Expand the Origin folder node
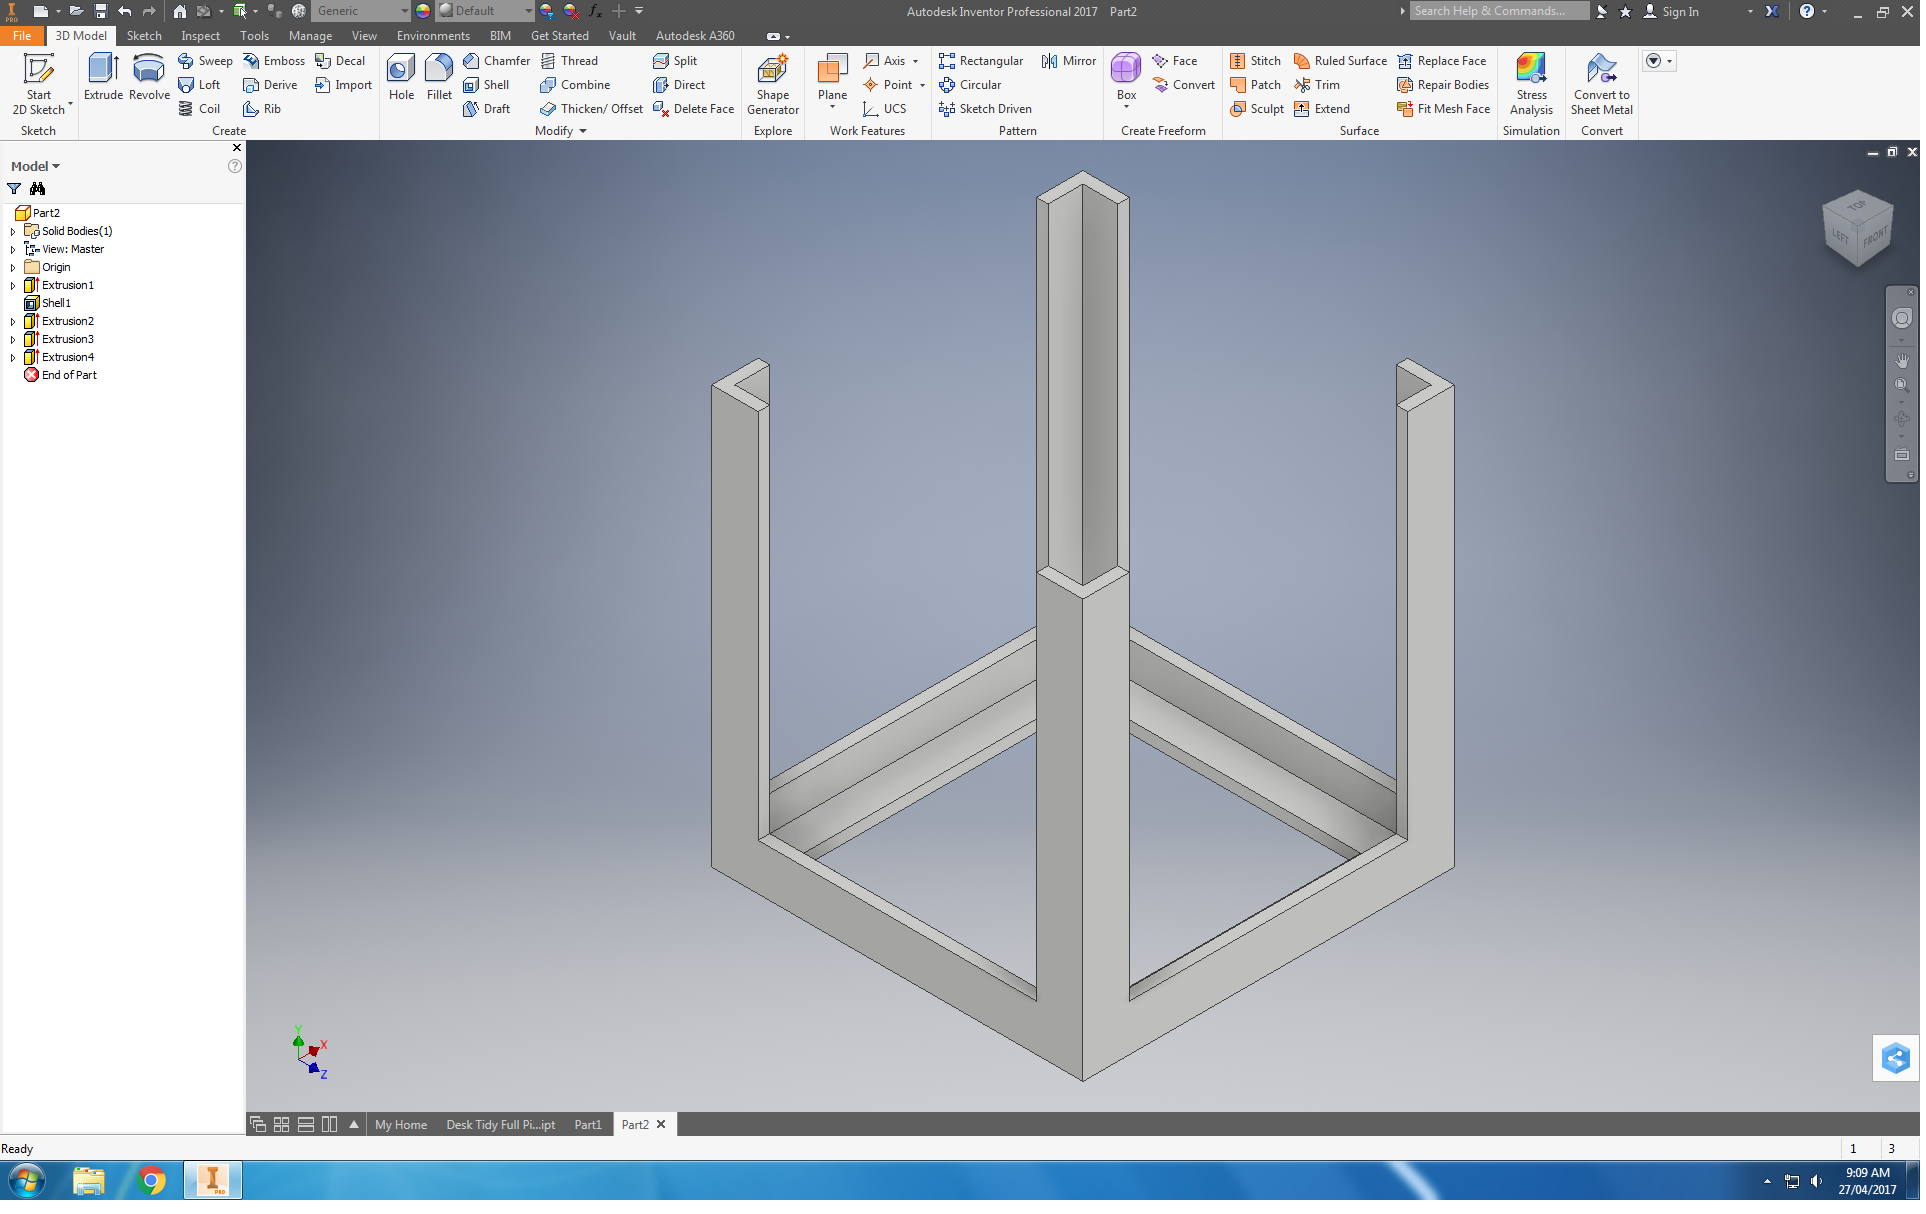Image resolution: width=1926 pixels, height=1214 pixels. click(13, 267)
